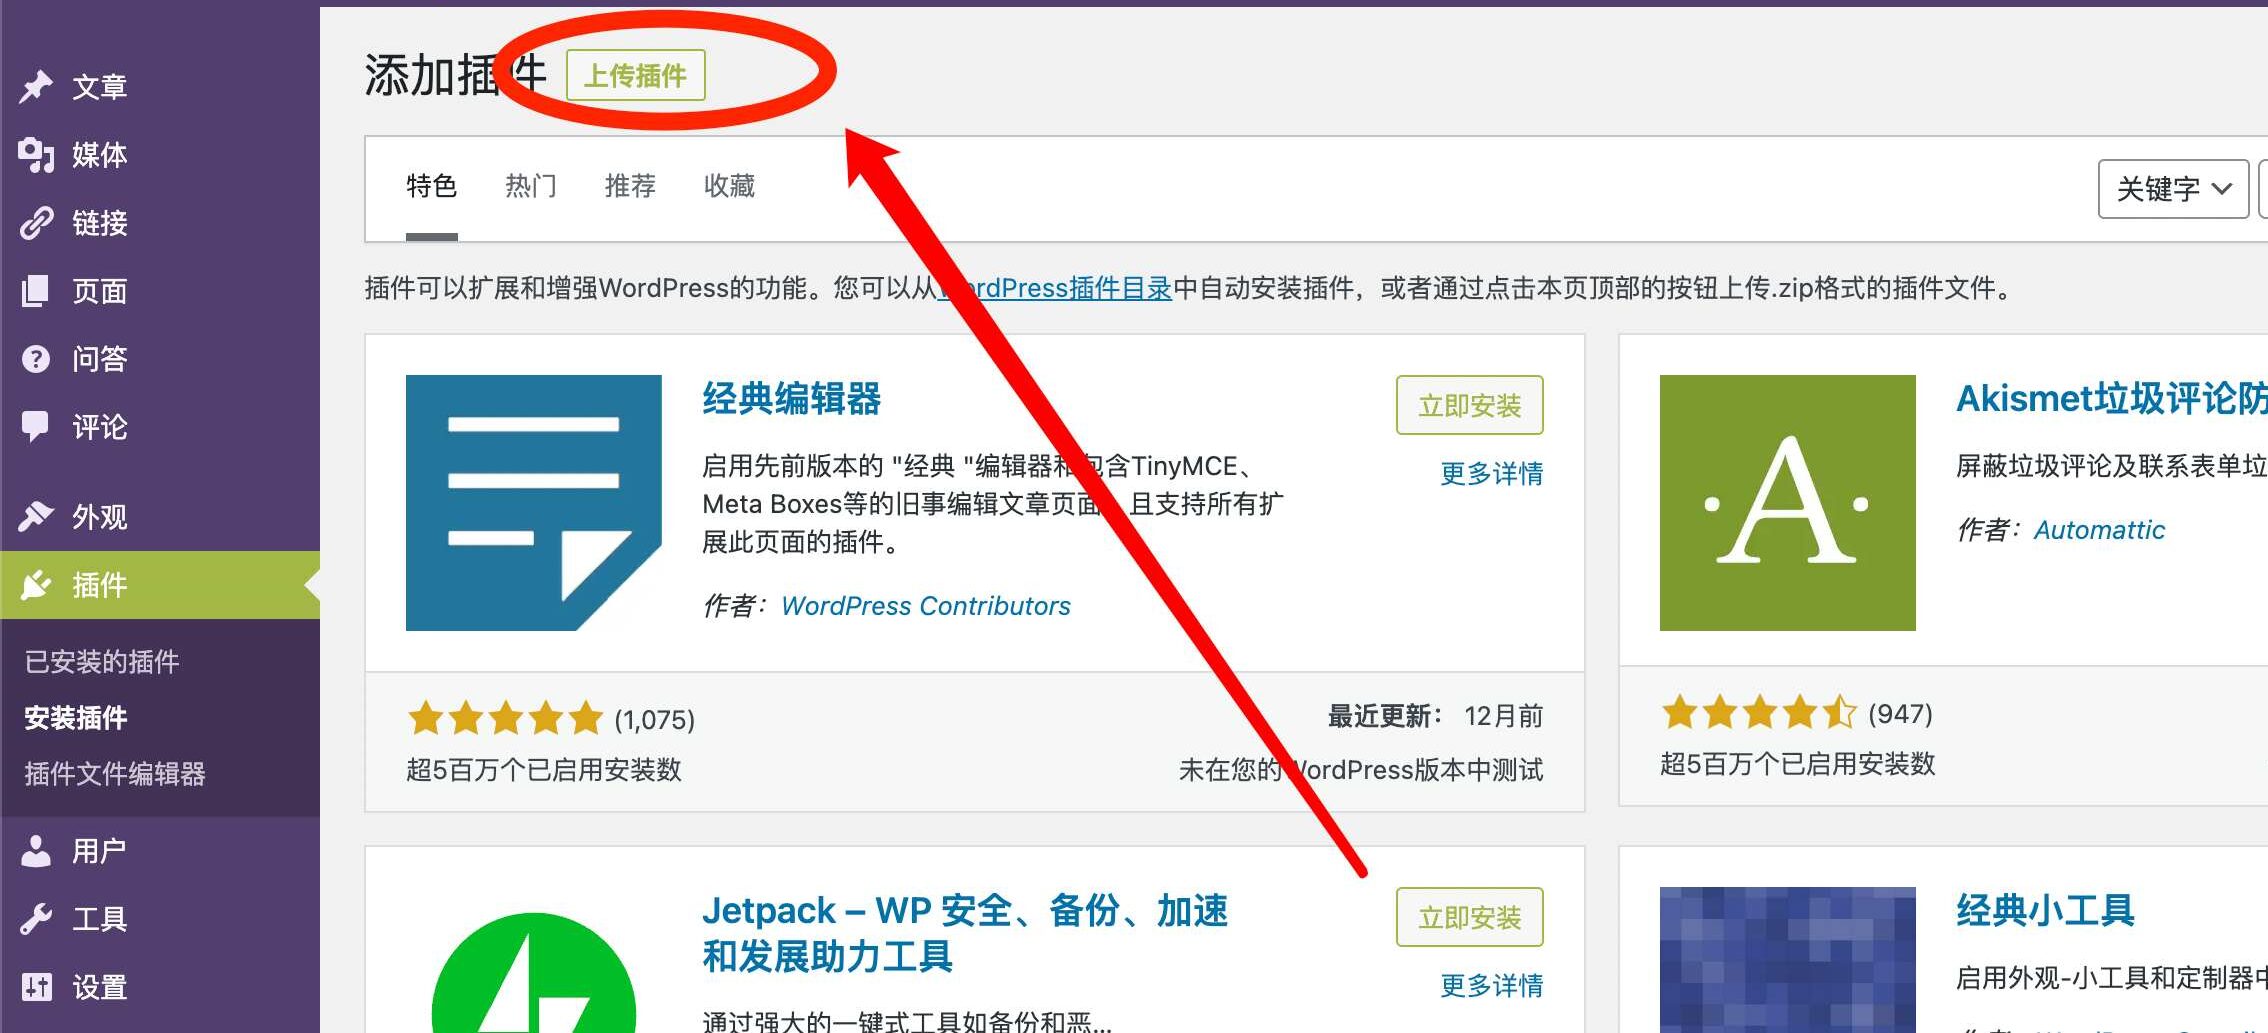Viewport: 2268px width, 1033px height.
Task: Click the 用户 user silhouette icon
Action: point(36,851)
